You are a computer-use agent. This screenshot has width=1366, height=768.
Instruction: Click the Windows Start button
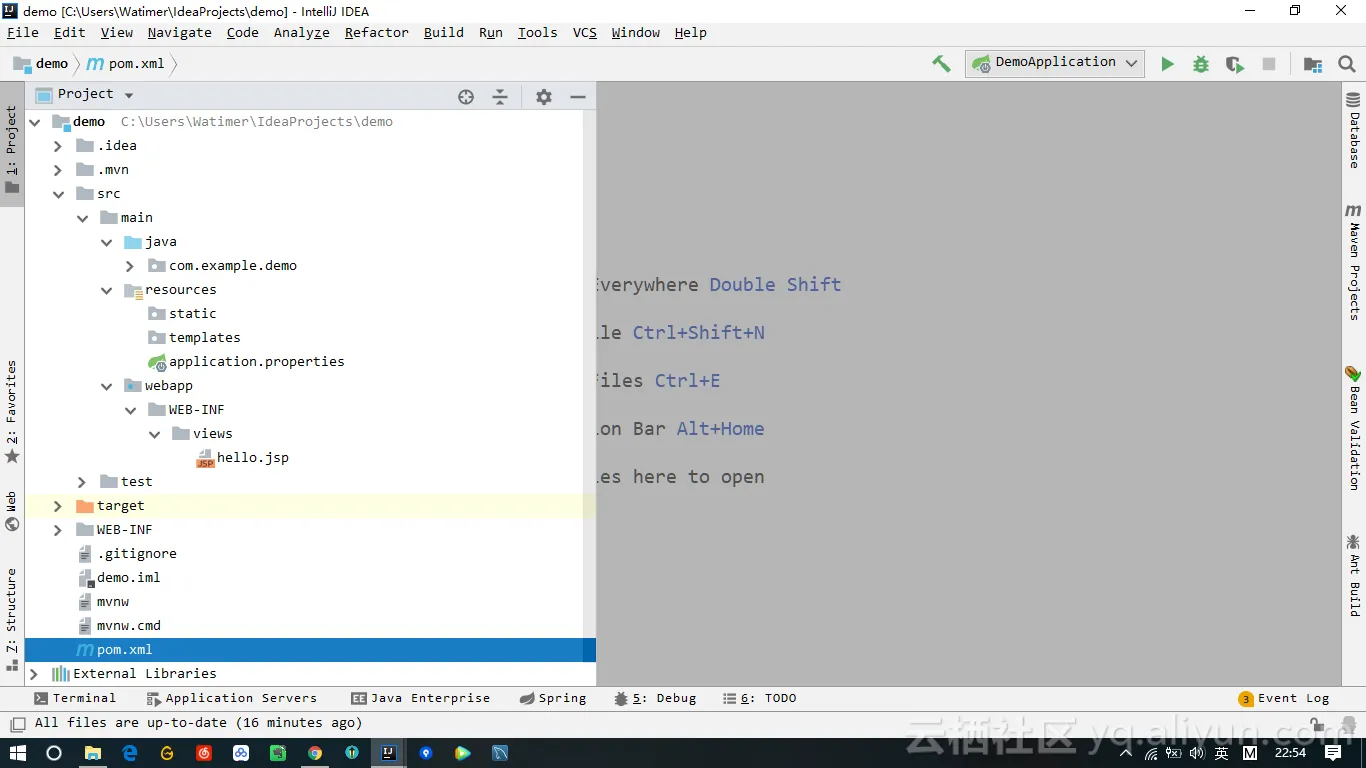click(x=18, y=753)
